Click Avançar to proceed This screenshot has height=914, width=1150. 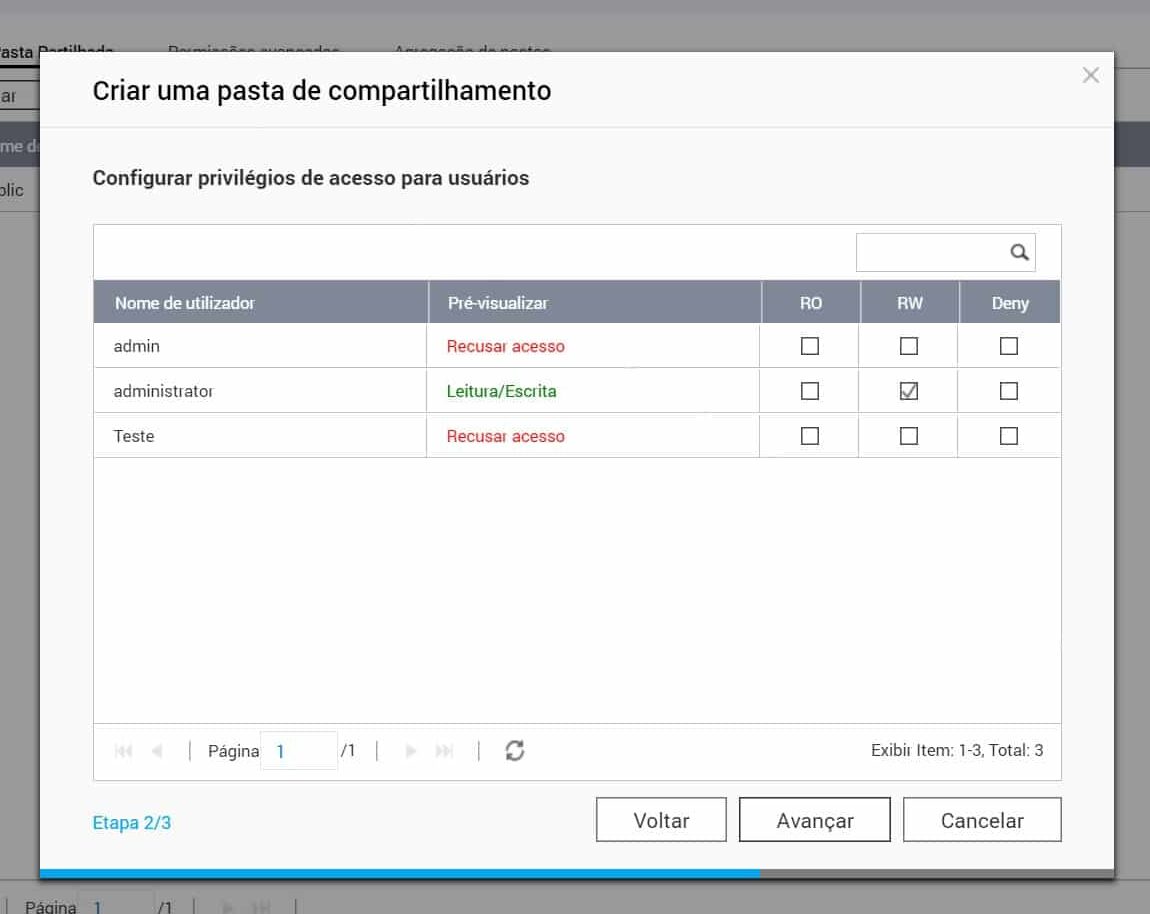click(814, 820)
